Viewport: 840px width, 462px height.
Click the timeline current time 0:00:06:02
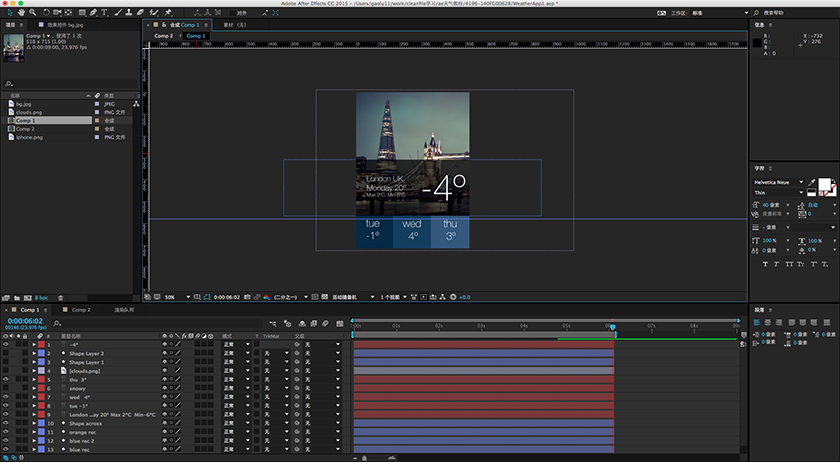(x=25, y=321)
